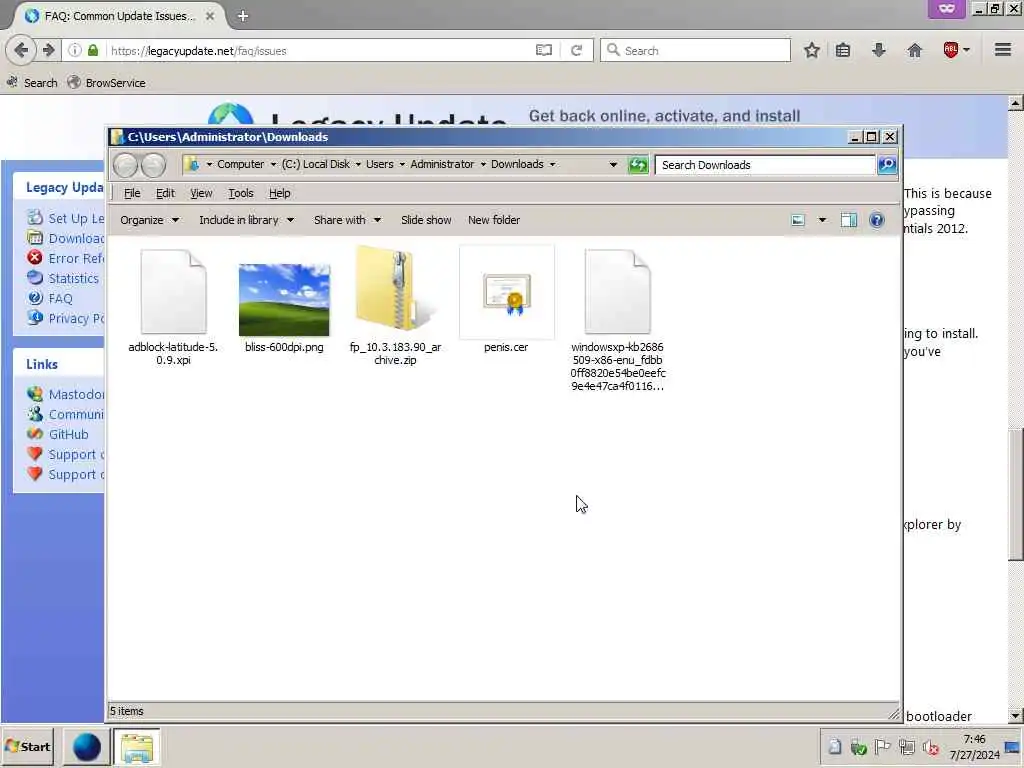Click the green refresh button in Explorer address bar
Image resolution: width=1024 pixels, height=768 pixels.
(x=638, y=165)
